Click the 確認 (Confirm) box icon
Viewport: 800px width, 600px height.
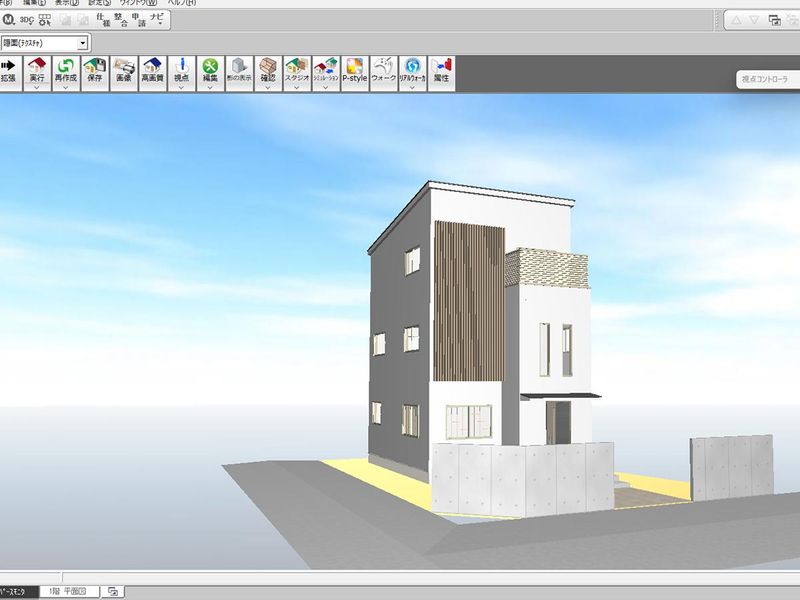(x=268, y=69)
